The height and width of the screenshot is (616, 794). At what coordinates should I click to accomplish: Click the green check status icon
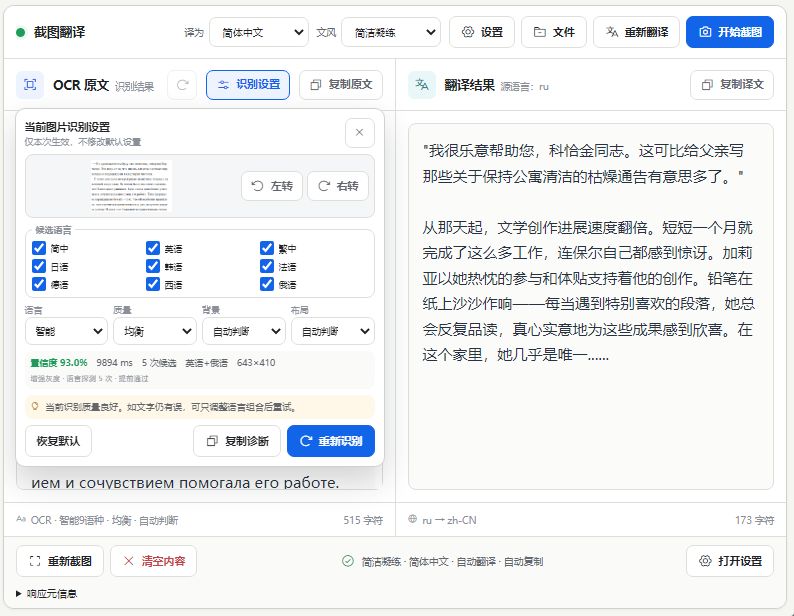pyautogui.click(x=348, y=561)
